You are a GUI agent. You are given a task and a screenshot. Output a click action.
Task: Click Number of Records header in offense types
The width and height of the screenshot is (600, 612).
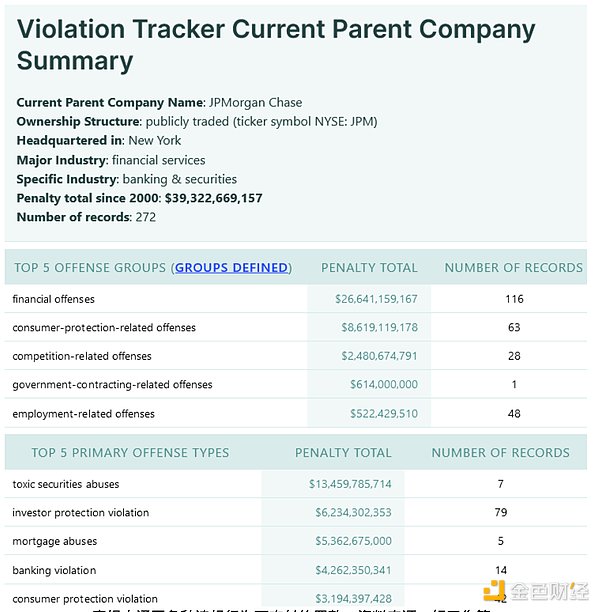click(500, 453)
